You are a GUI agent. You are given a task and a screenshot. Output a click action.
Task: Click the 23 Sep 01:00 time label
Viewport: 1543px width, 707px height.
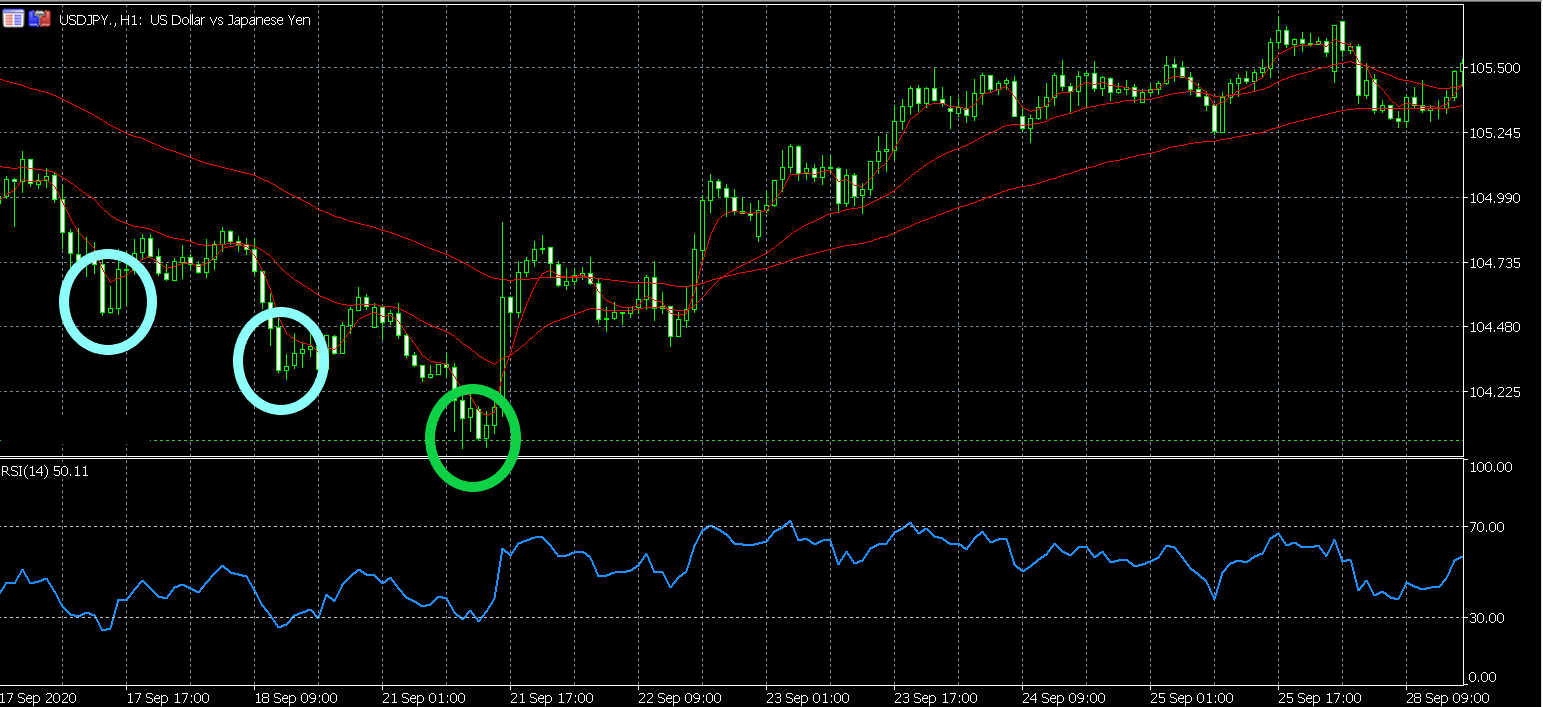(808, 697)
